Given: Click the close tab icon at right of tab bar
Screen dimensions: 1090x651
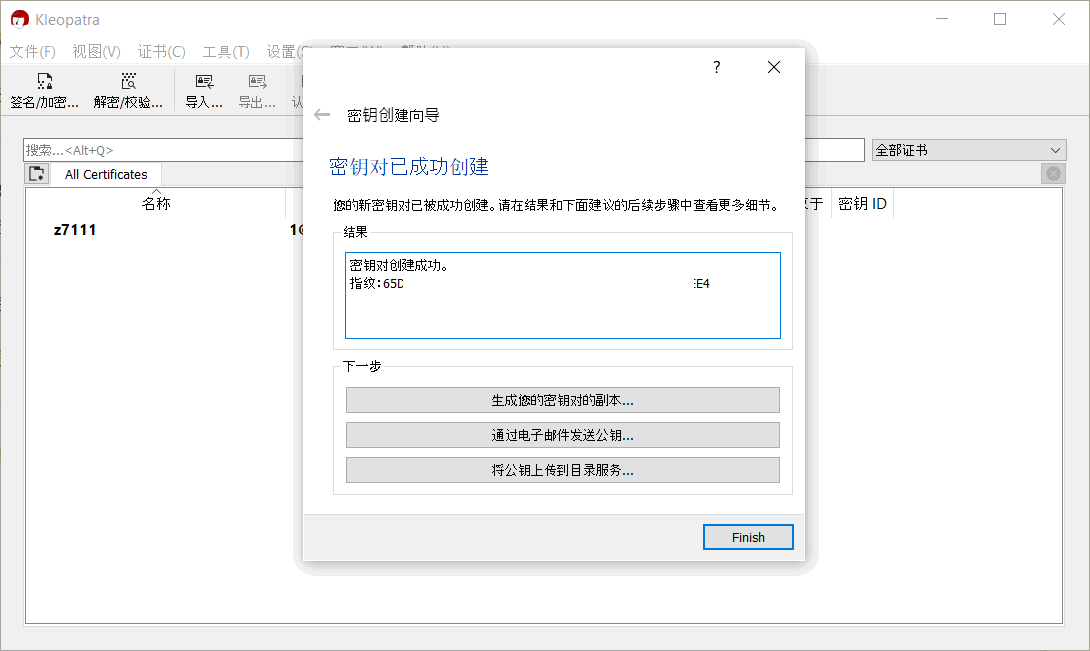Looking at the screenshot, I should 1053,173.
